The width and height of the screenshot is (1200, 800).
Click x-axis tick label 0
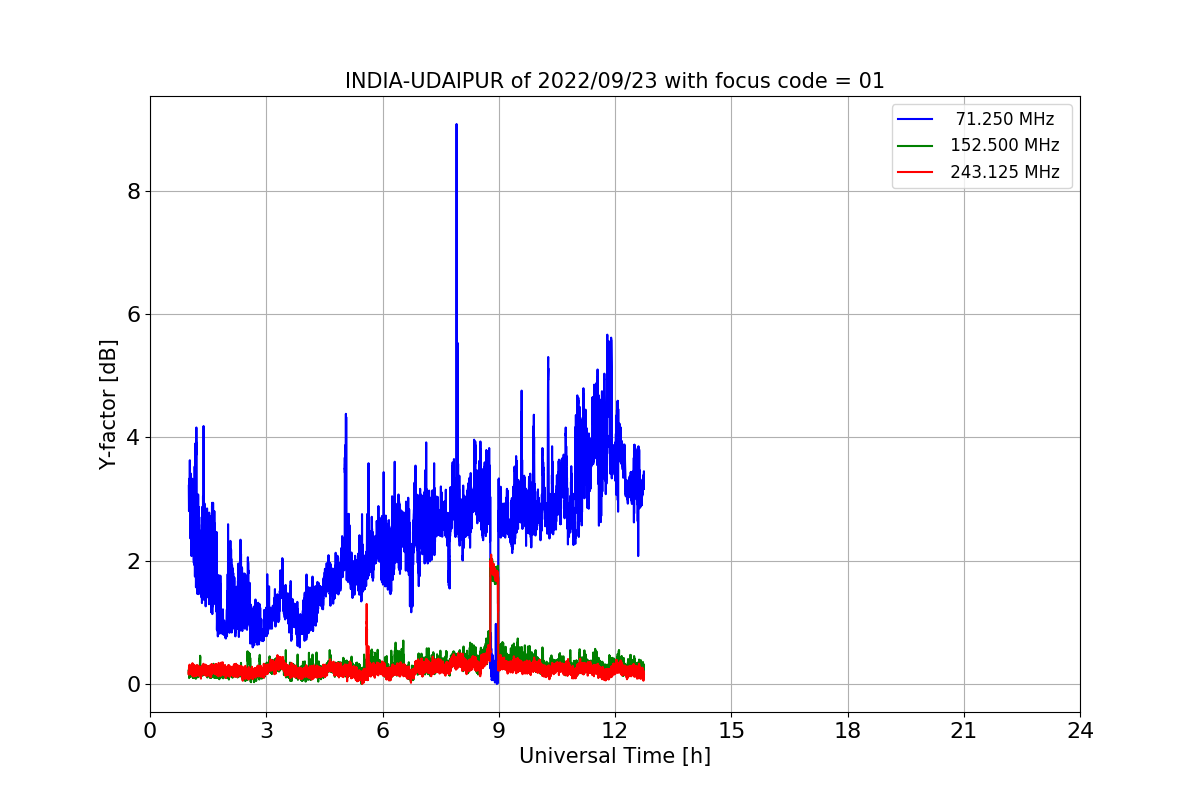click(x=150, y=731)
